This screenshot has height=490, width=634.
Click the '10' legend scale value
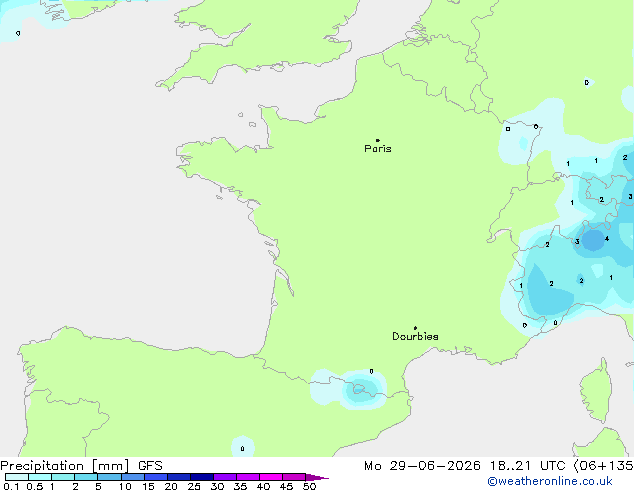point(125,486)
